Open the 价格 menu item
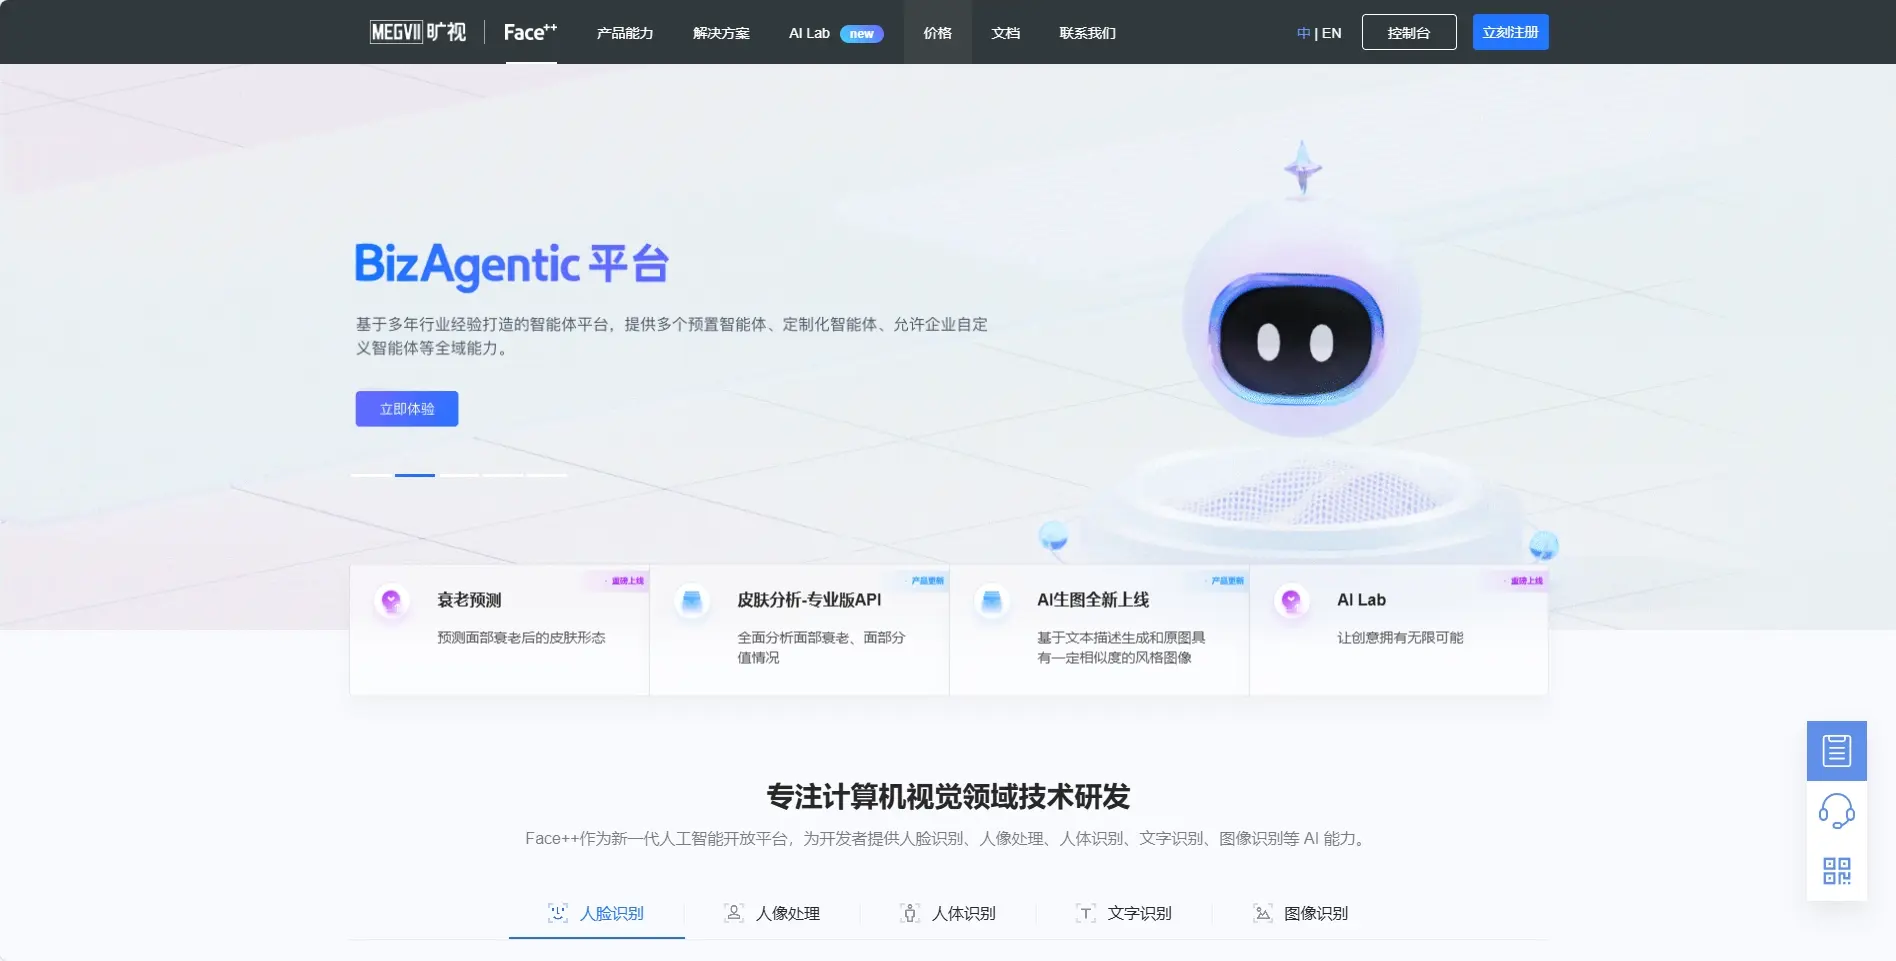This screenshot has height=961, width=1896. tap(937, 33)
